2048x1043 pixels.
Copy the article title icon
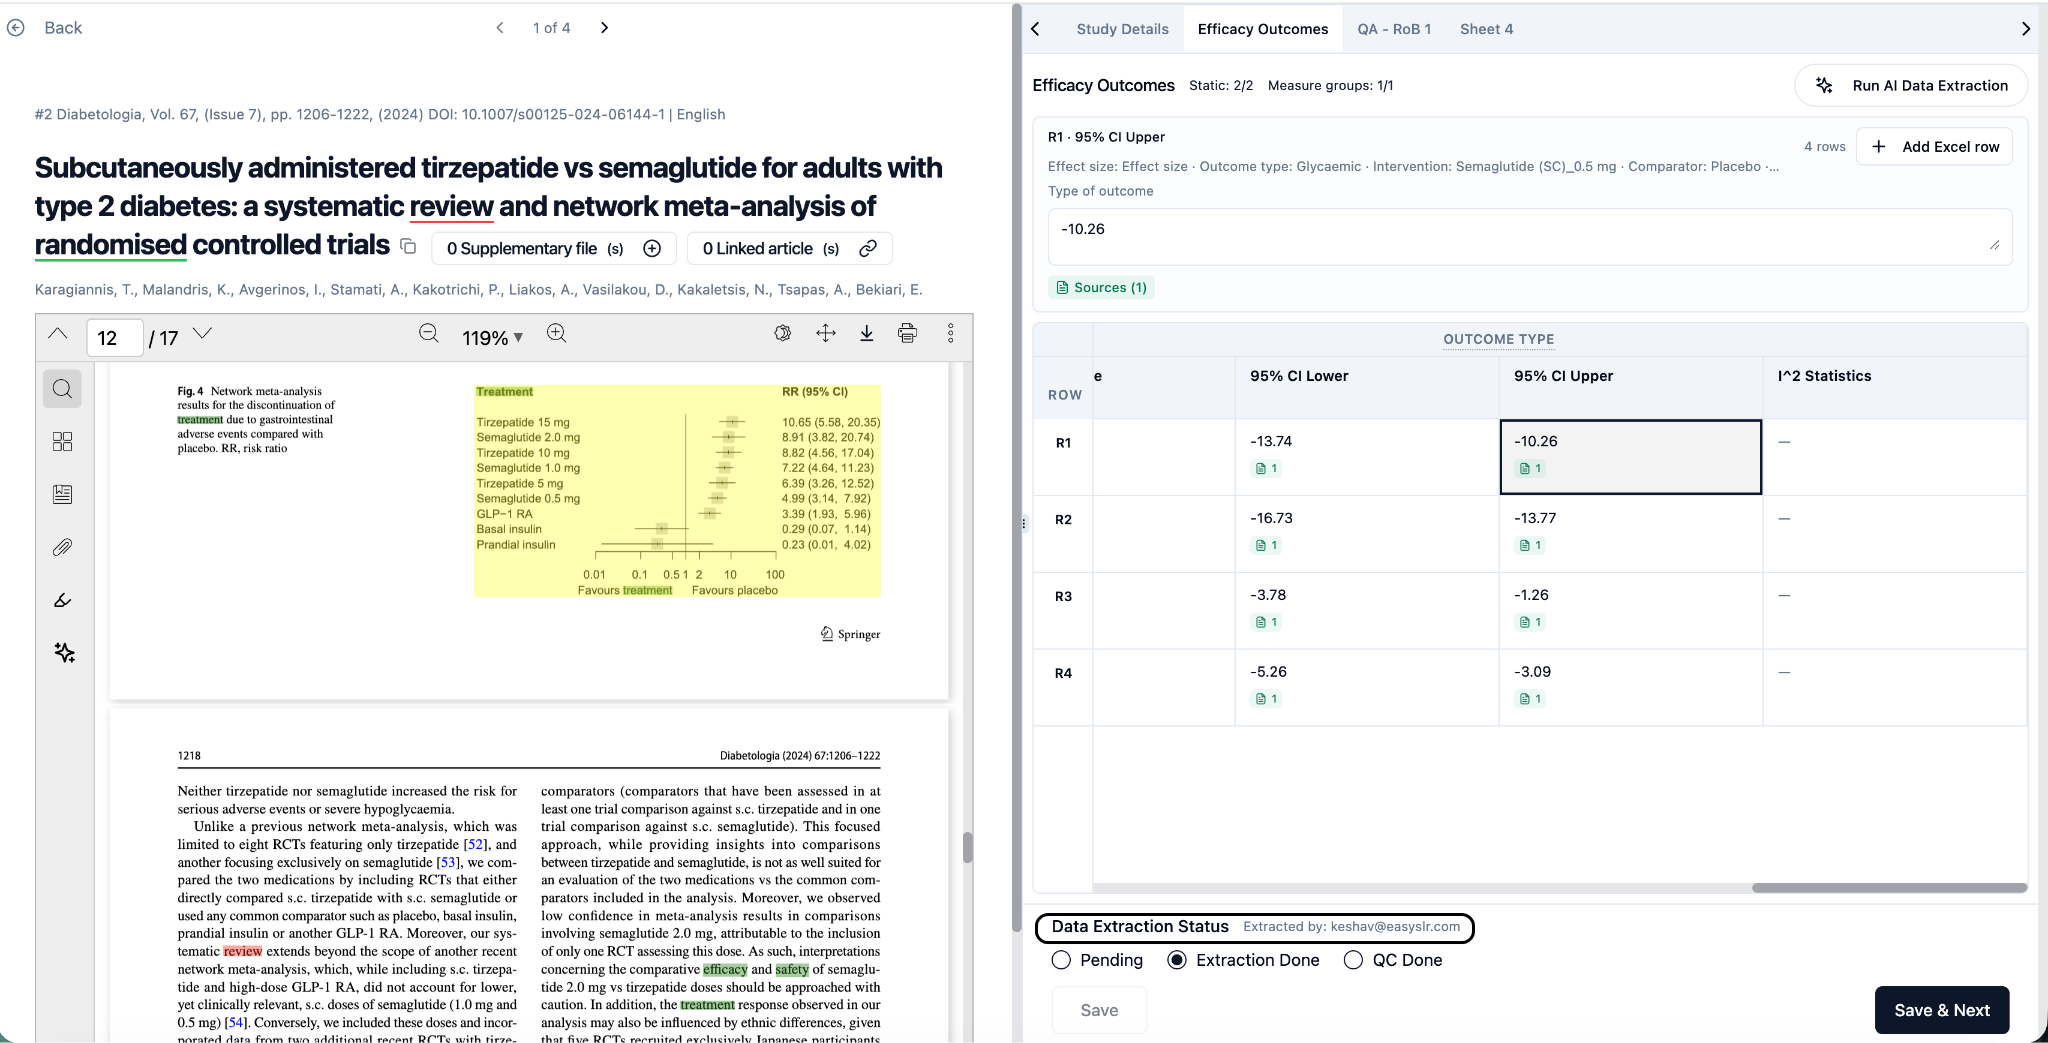click(408, 246)
